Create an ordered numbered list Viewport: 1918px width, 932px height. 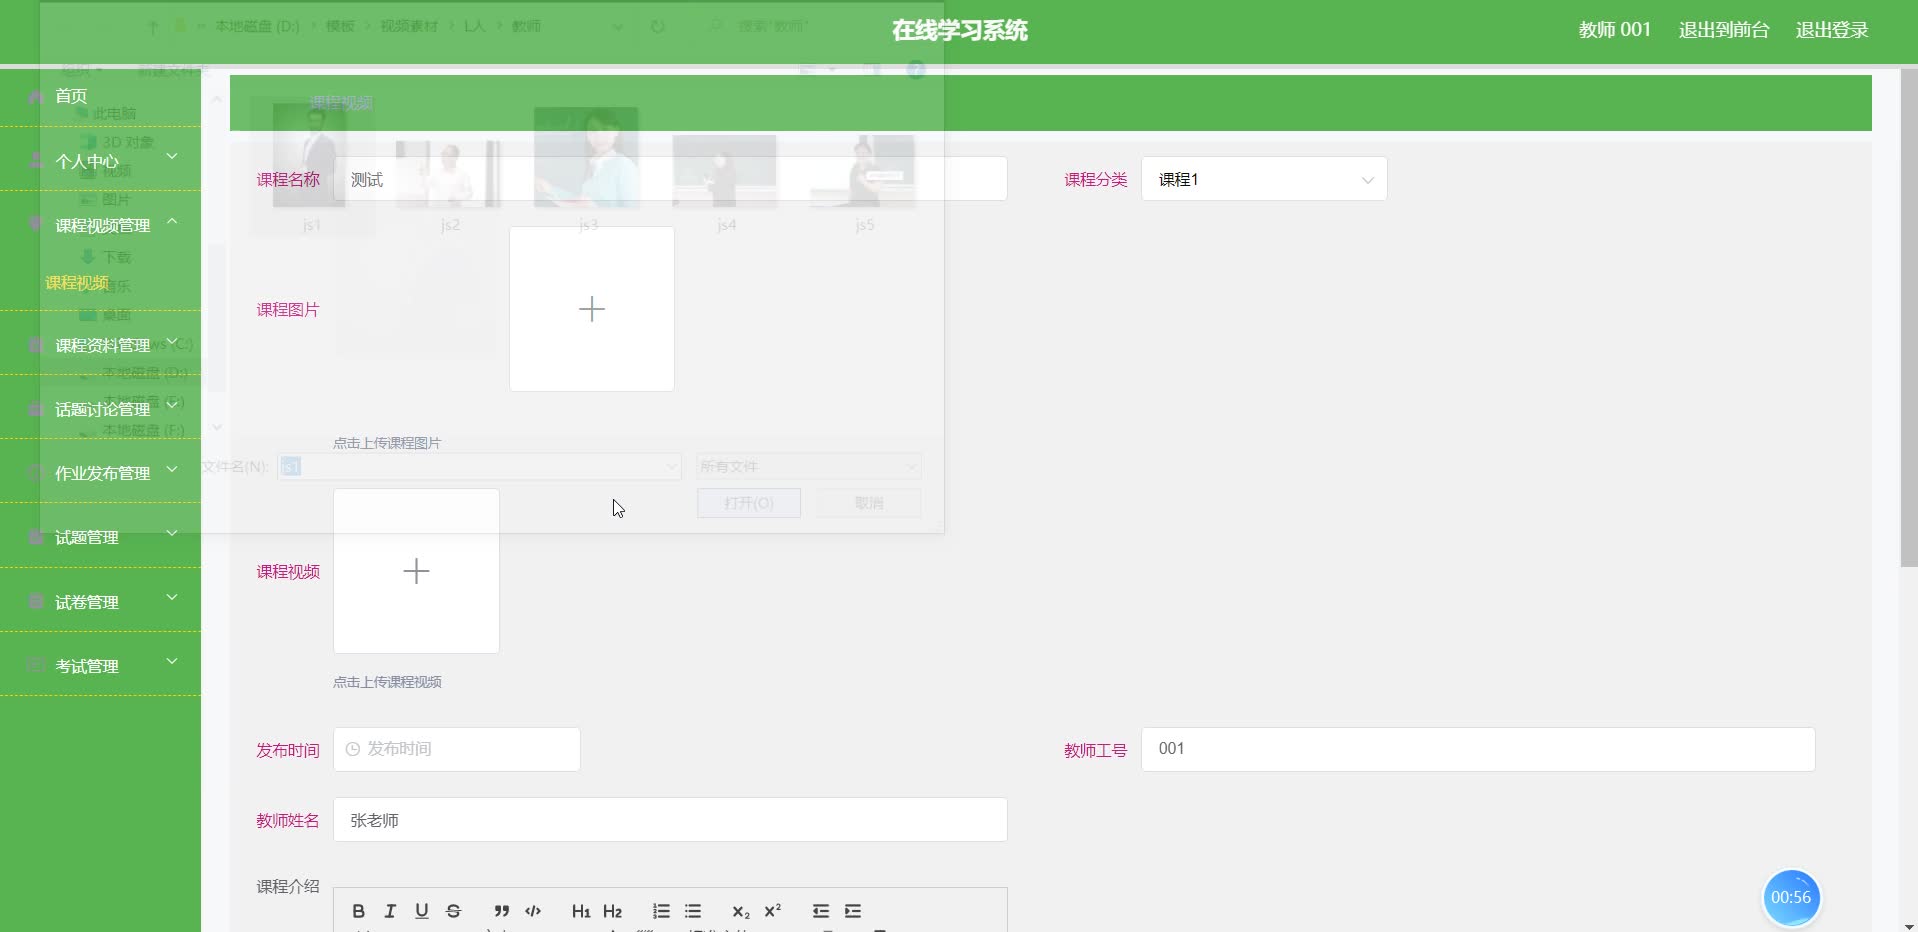(661, 911)
